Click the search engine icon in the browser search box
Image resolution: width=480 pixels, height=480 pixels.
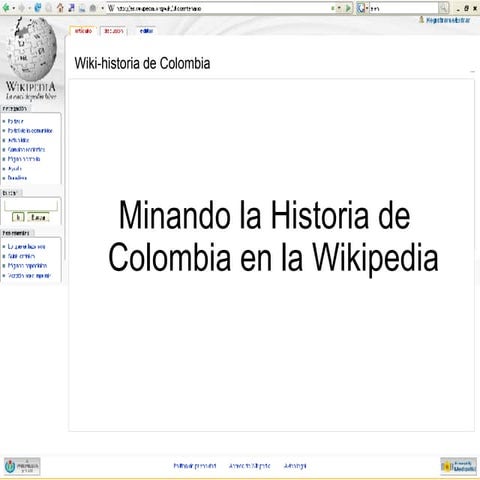click(360, 8)
